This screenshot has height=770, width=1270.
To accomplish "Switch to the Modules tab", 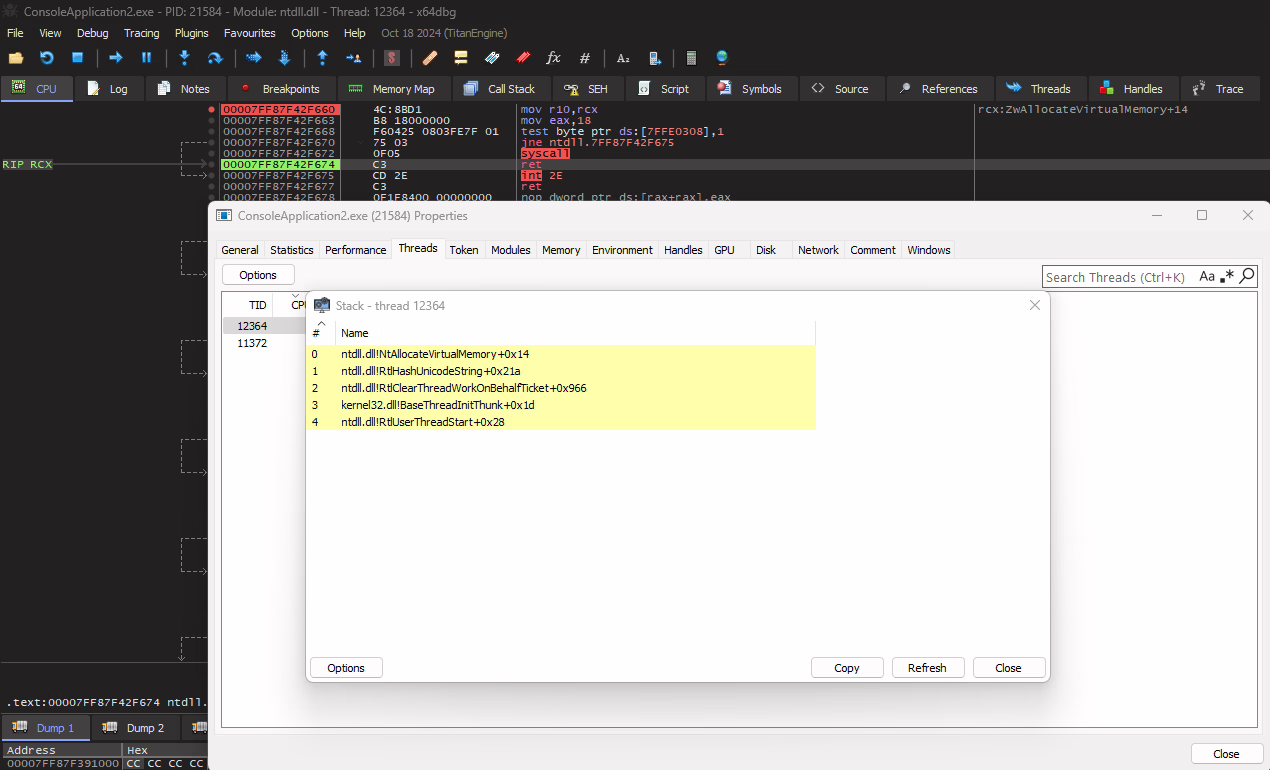I will tap(510, 250).
